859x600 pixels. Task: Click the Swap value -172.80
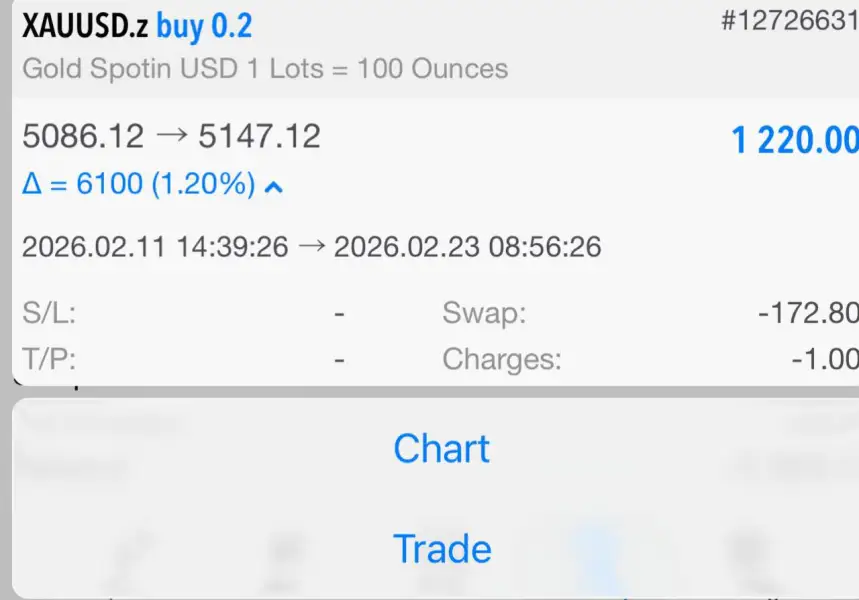pos(808,314)
